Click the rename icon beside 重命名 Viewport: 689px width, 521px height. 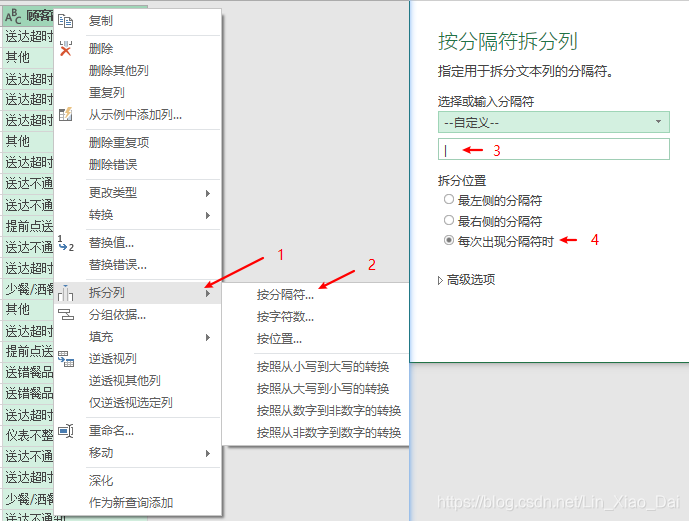66,431
